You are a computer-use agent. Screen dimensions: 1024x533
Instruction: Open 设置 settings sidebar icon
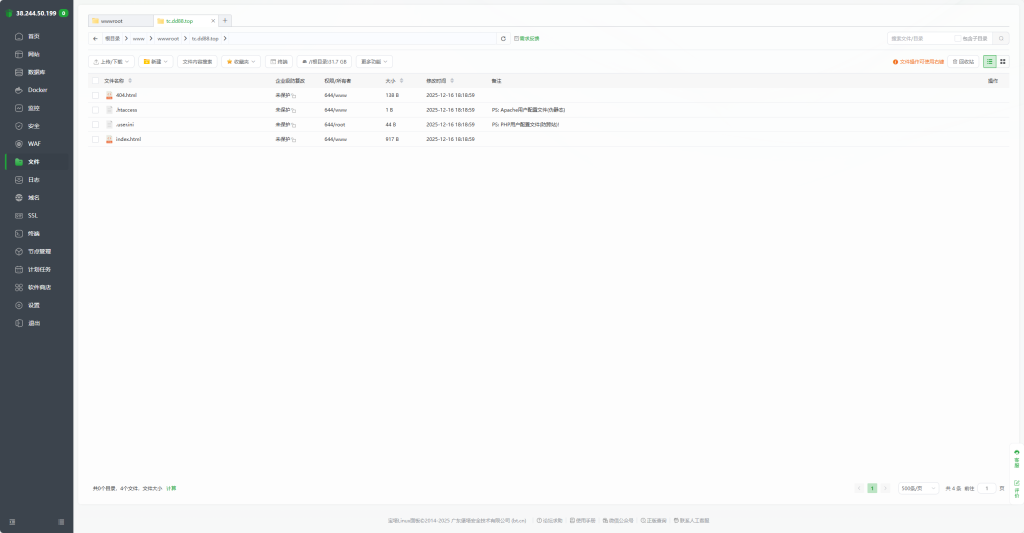coord(19,305)
